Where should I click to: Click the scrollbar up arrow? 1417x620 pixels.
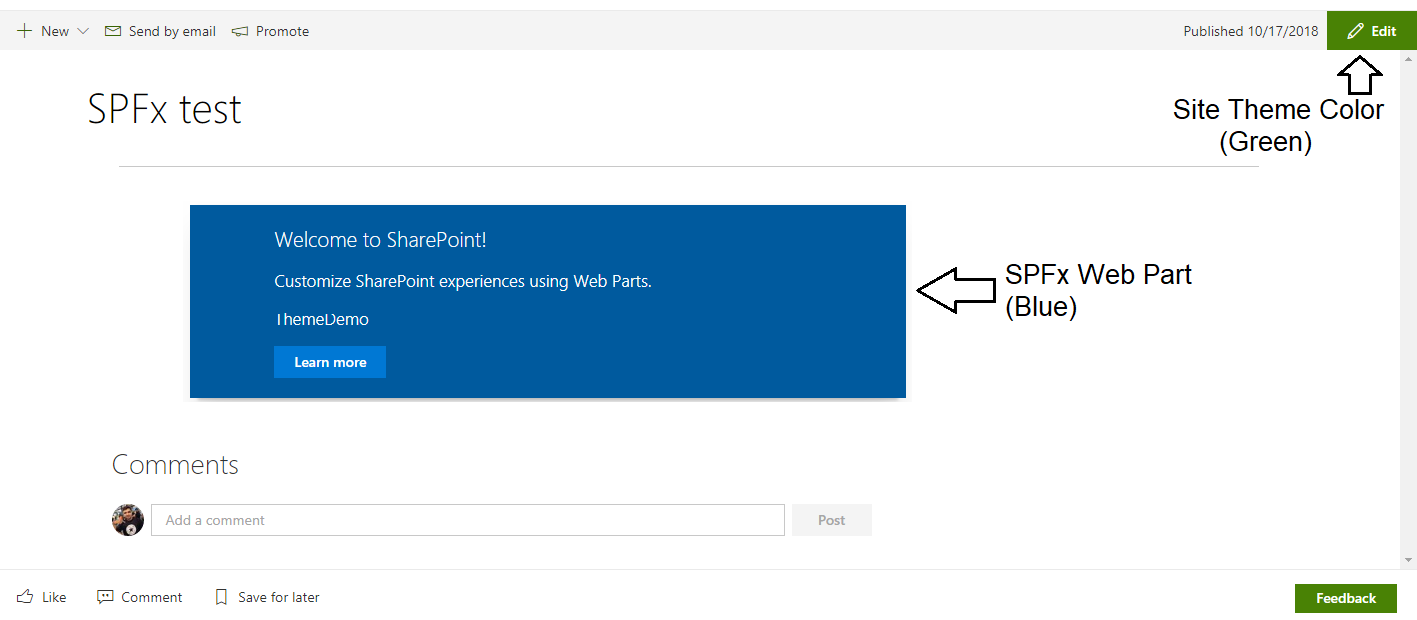pyautogui.click(x=1408, y=60)
